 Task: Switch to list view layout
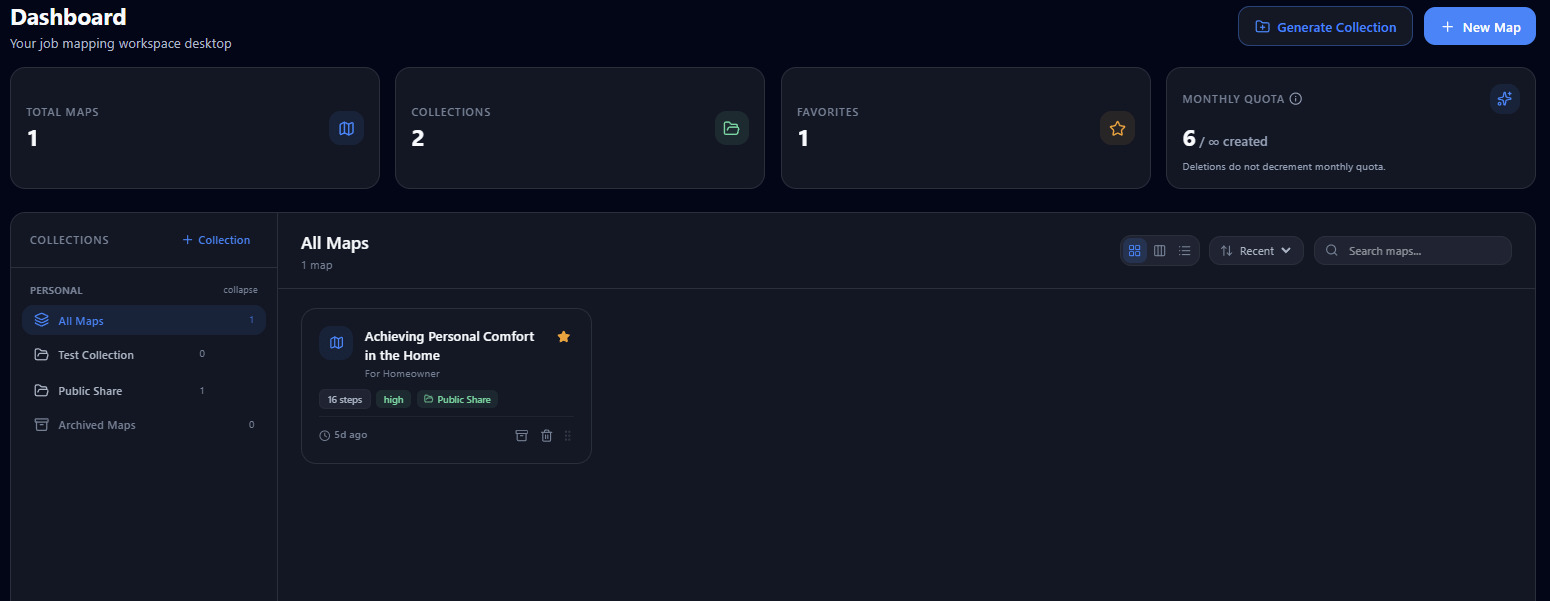1184,251
